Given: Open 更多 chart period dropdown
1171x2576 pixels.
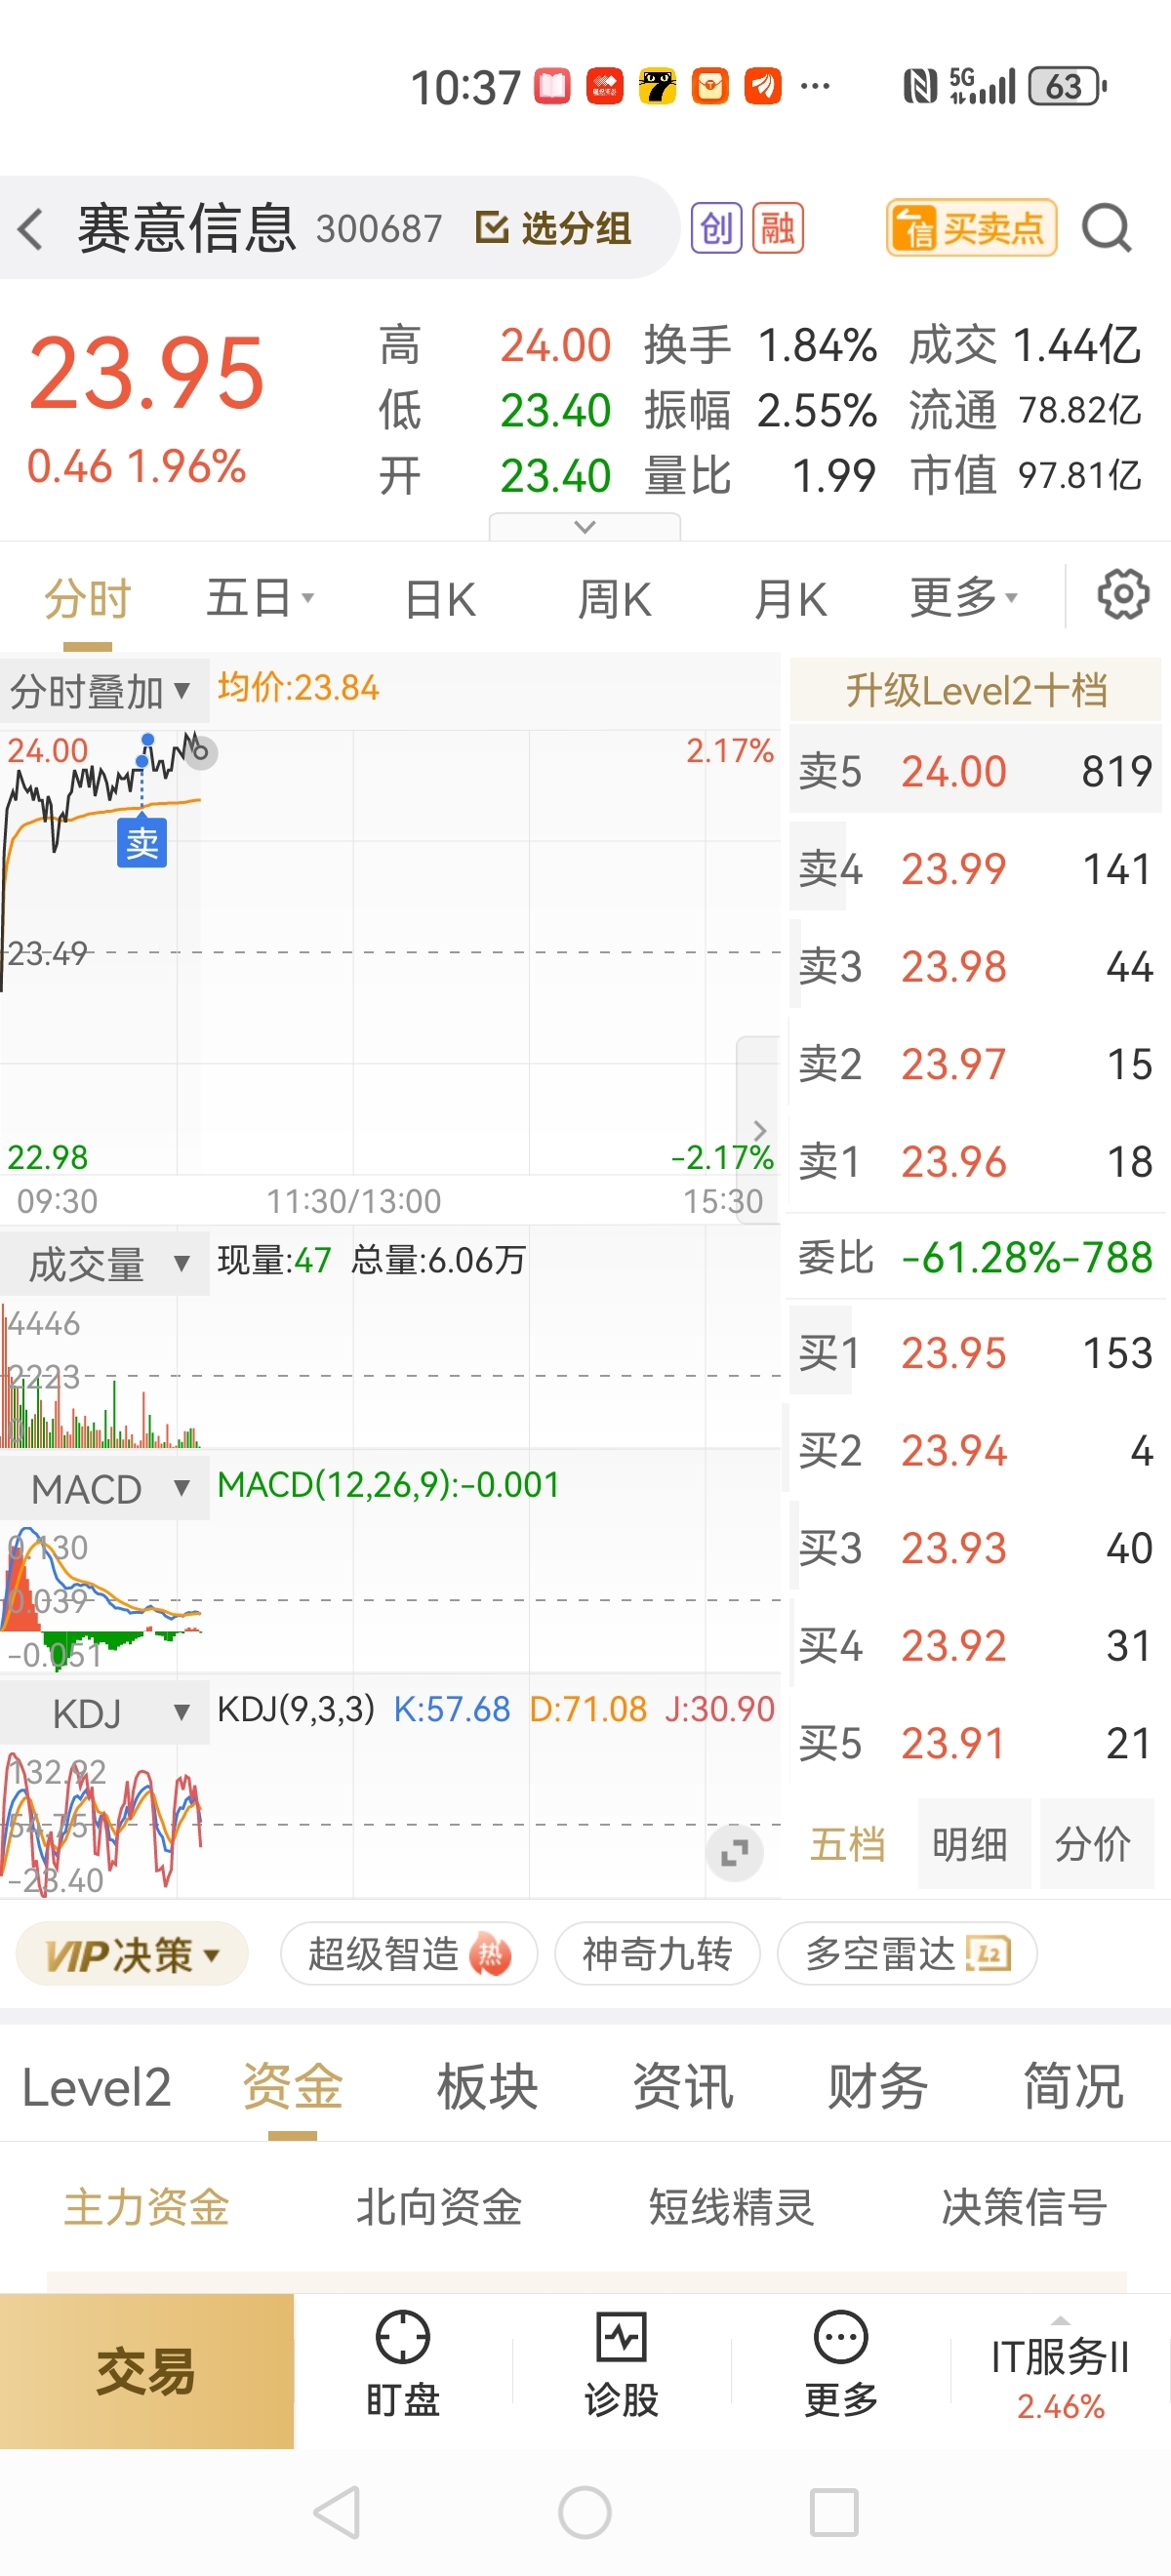Looking at the screenshot, I should pos(963,598).
